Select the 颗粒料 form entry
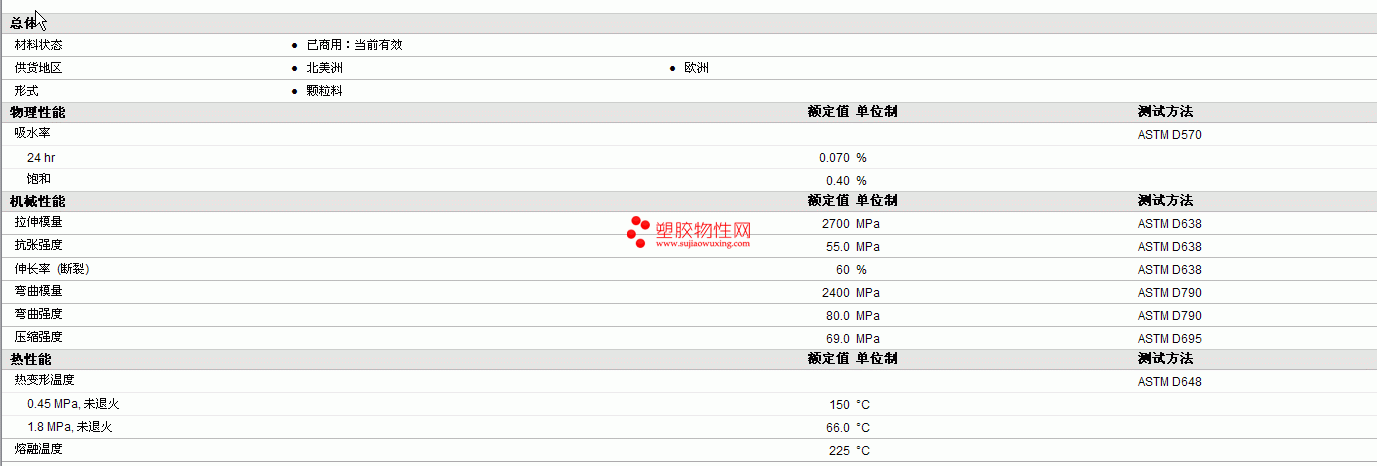1377x466 pixels. [x=324, y=91]
